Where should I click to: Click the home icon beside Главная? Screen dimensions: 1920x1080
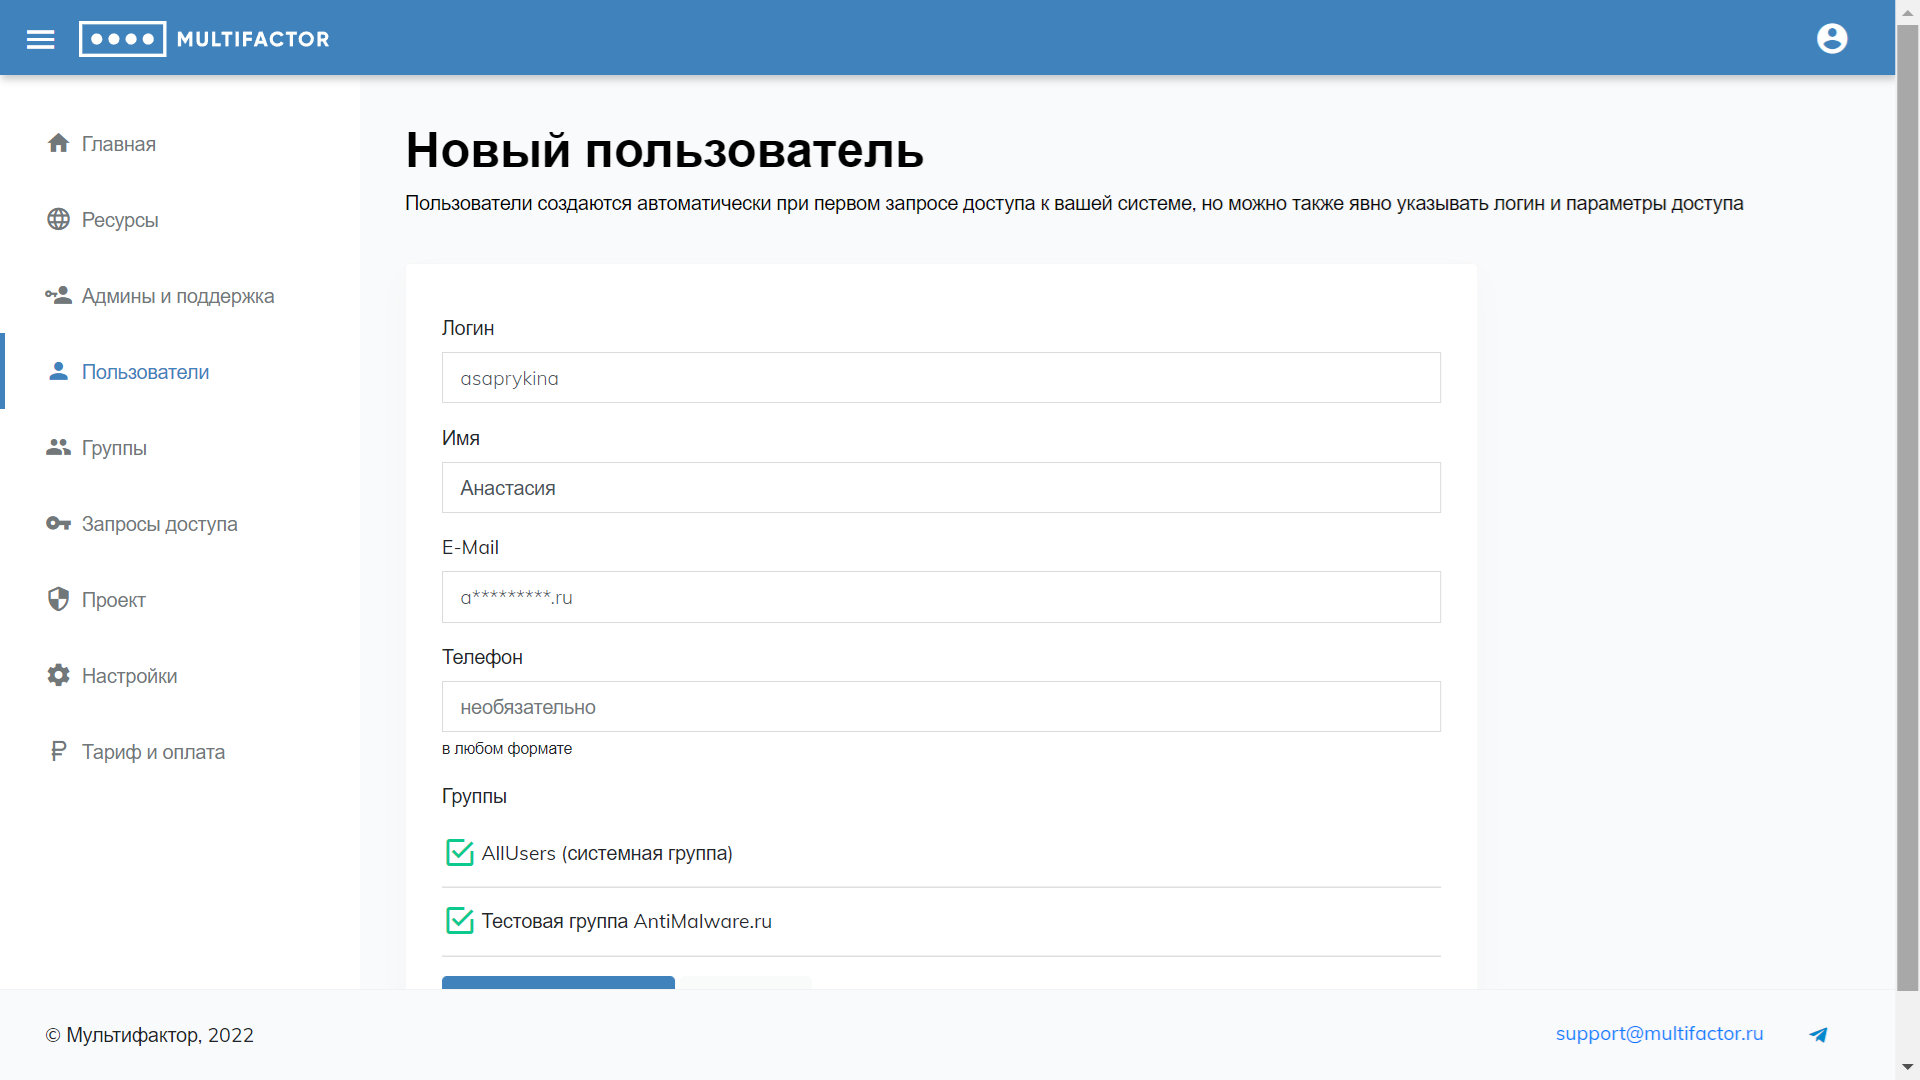58,143
